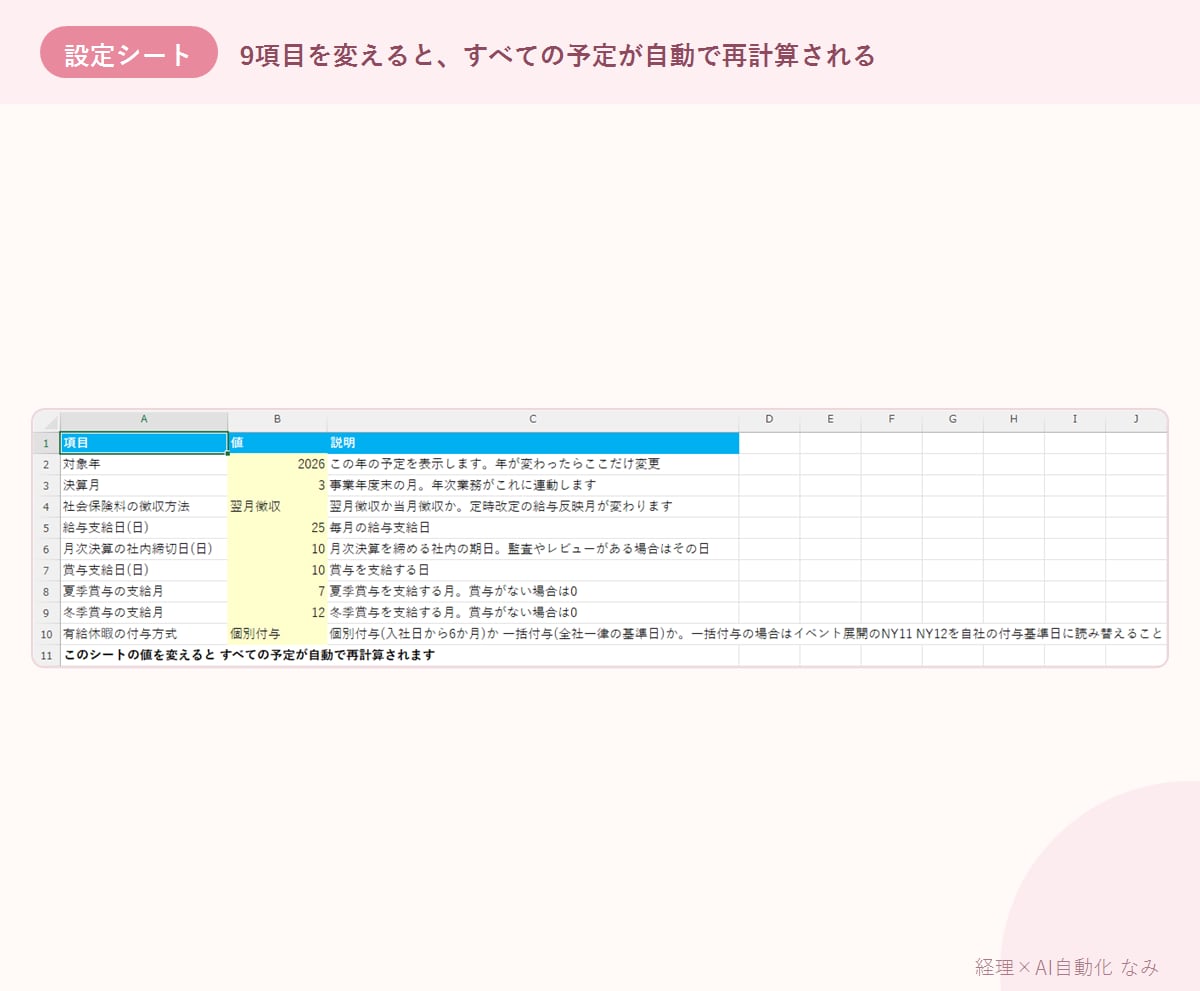Select column B header
Viewport: 1200px width, 991px height.
click(277, 419)
